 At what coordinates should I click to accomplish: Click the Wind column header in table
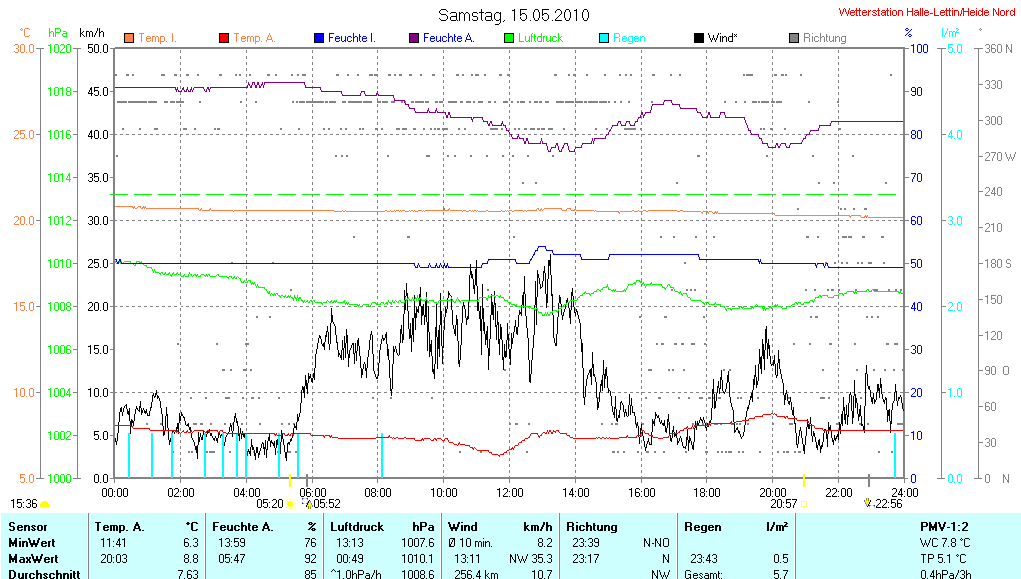463,526
